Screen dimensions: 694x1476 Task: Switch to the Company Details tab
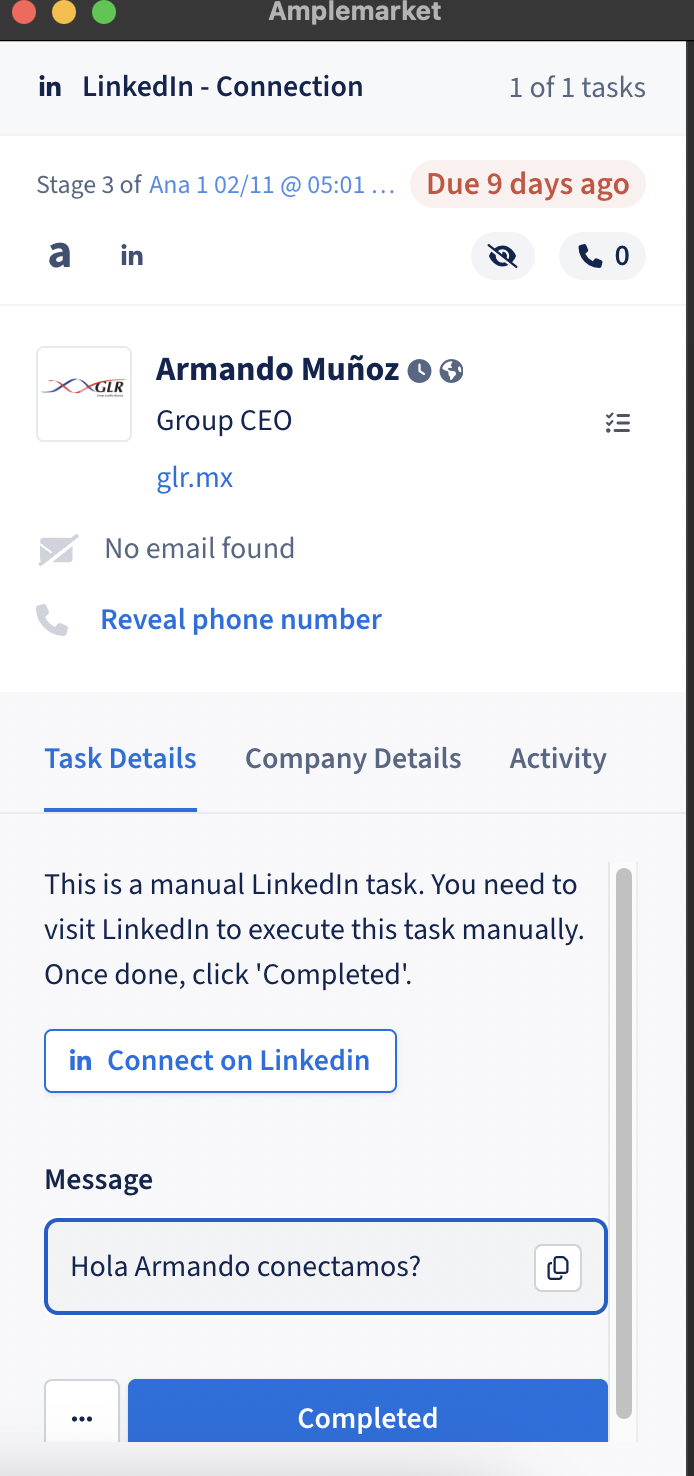[x=353, y=759]
